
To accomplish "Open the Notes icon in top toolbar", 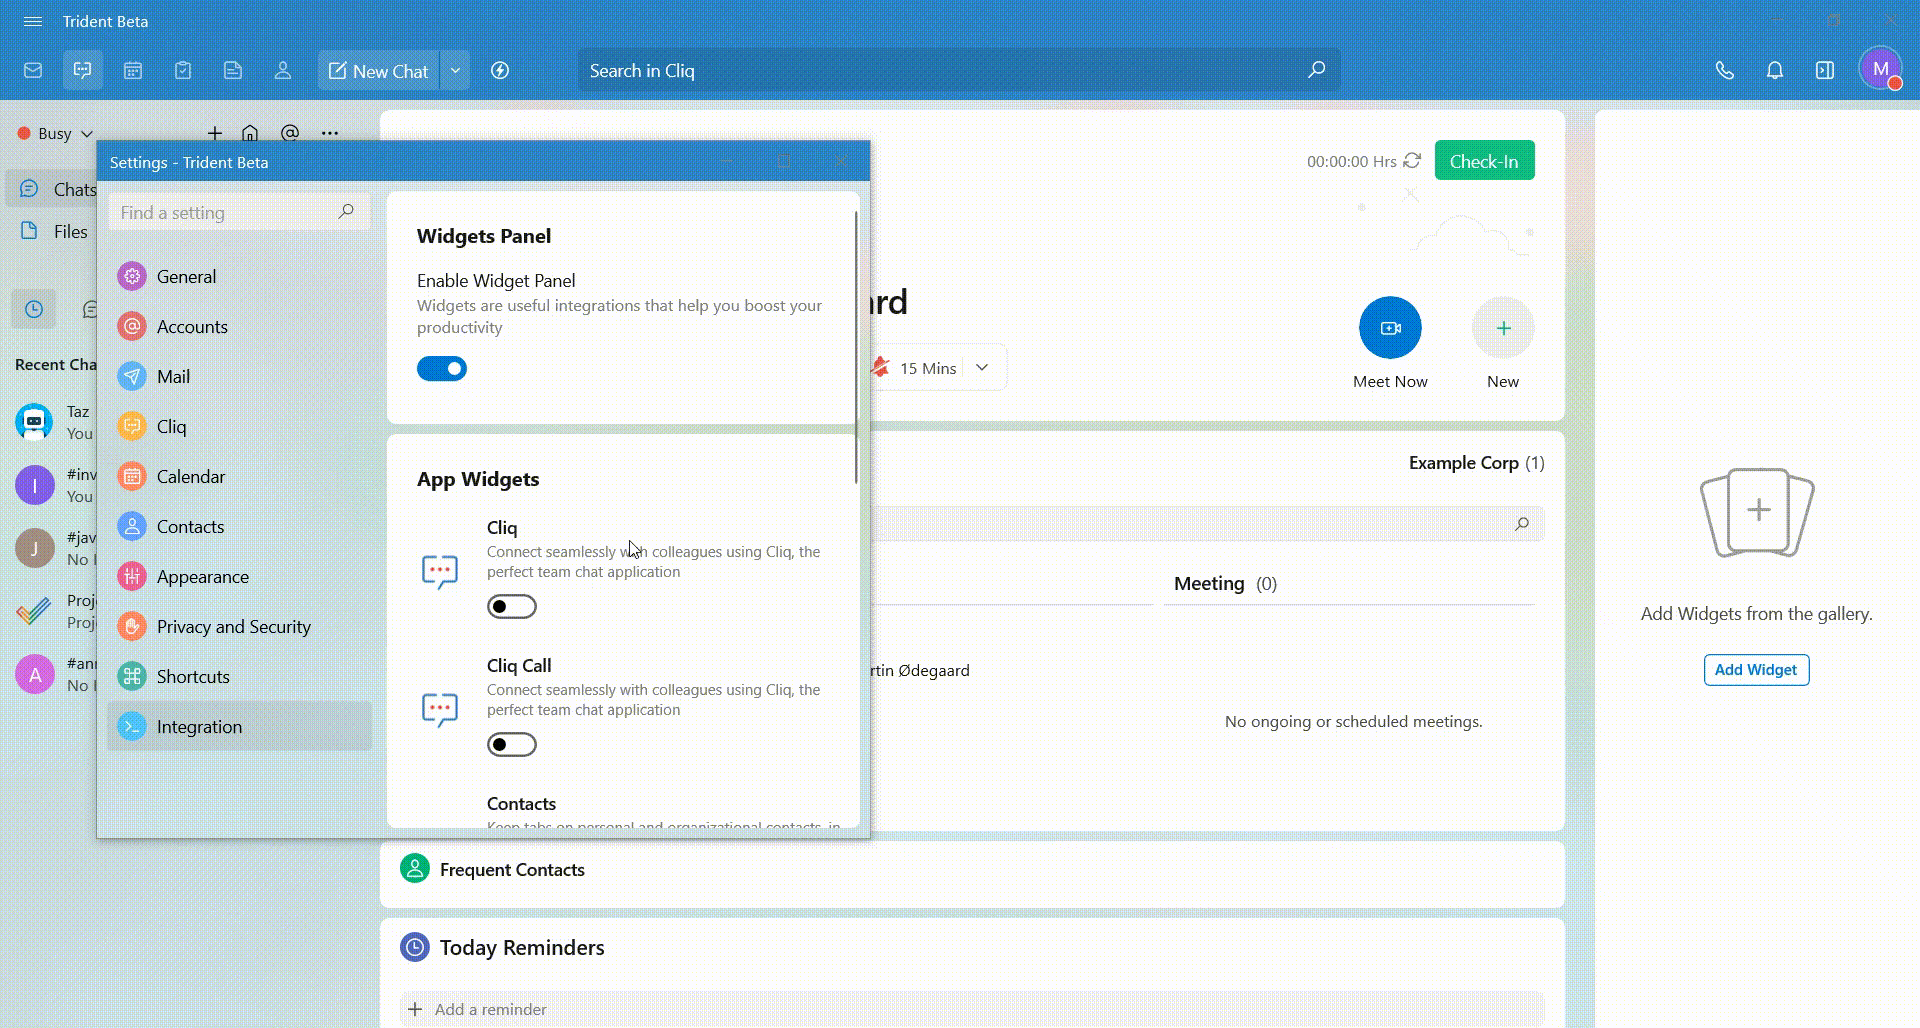I will [233, 71].
